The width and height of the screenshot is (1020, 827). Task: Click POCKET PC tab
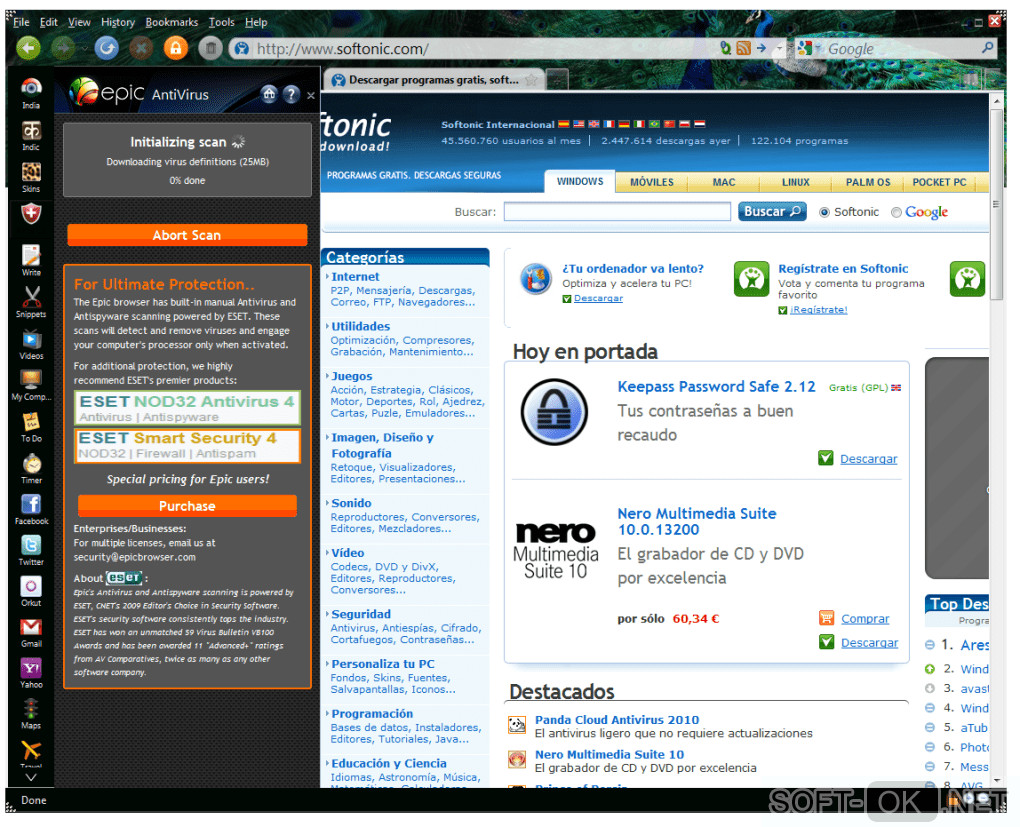click(x=939, y=182)
